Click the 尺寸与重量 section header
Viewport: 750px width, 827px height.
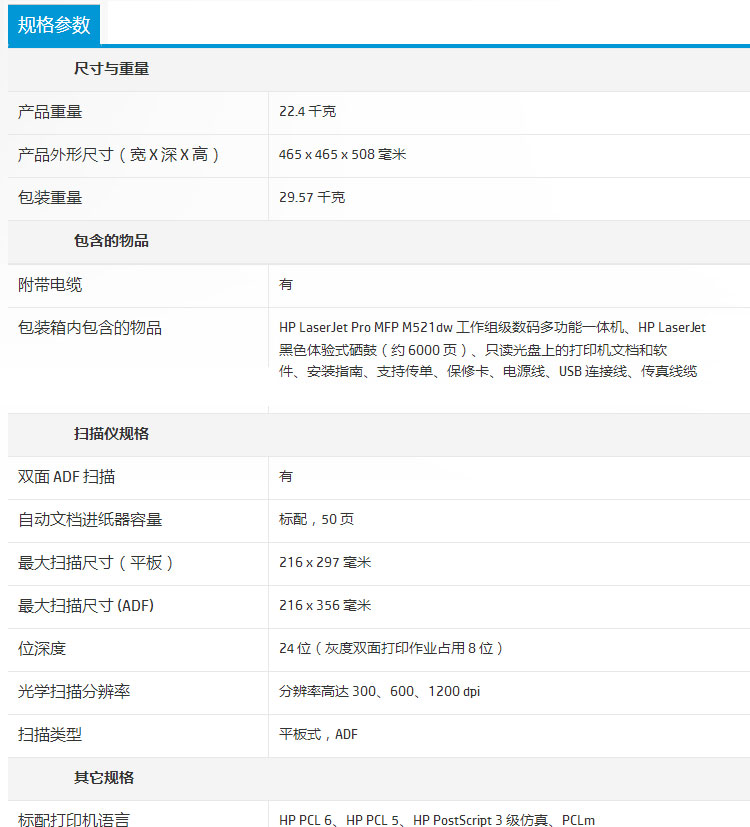(111, 69)
